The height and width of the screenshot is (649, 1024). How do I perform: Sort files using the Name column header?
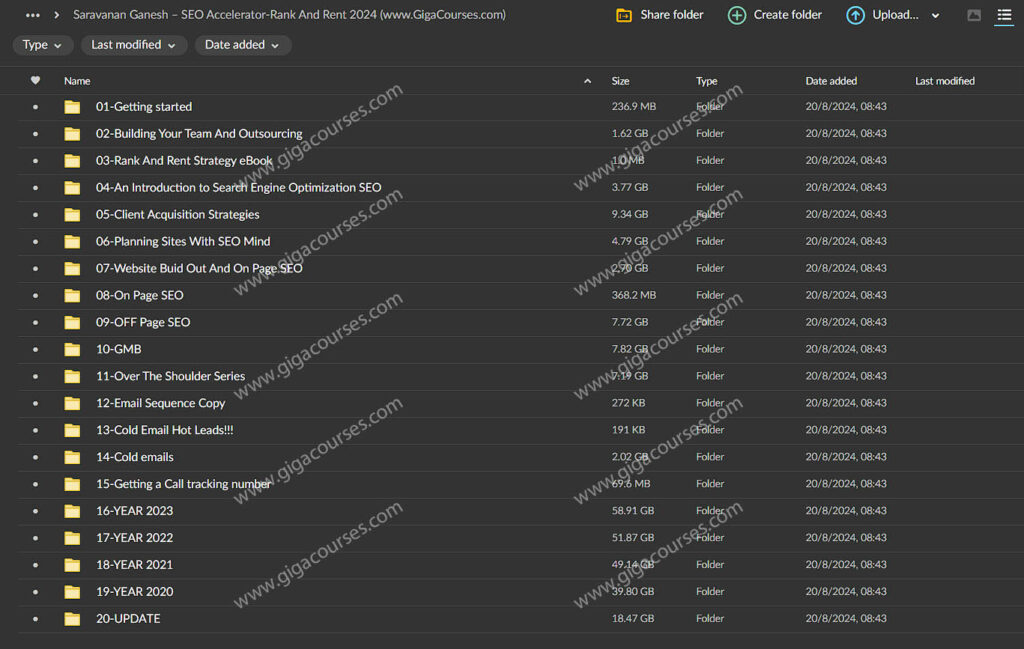click(x=77, y=80)
